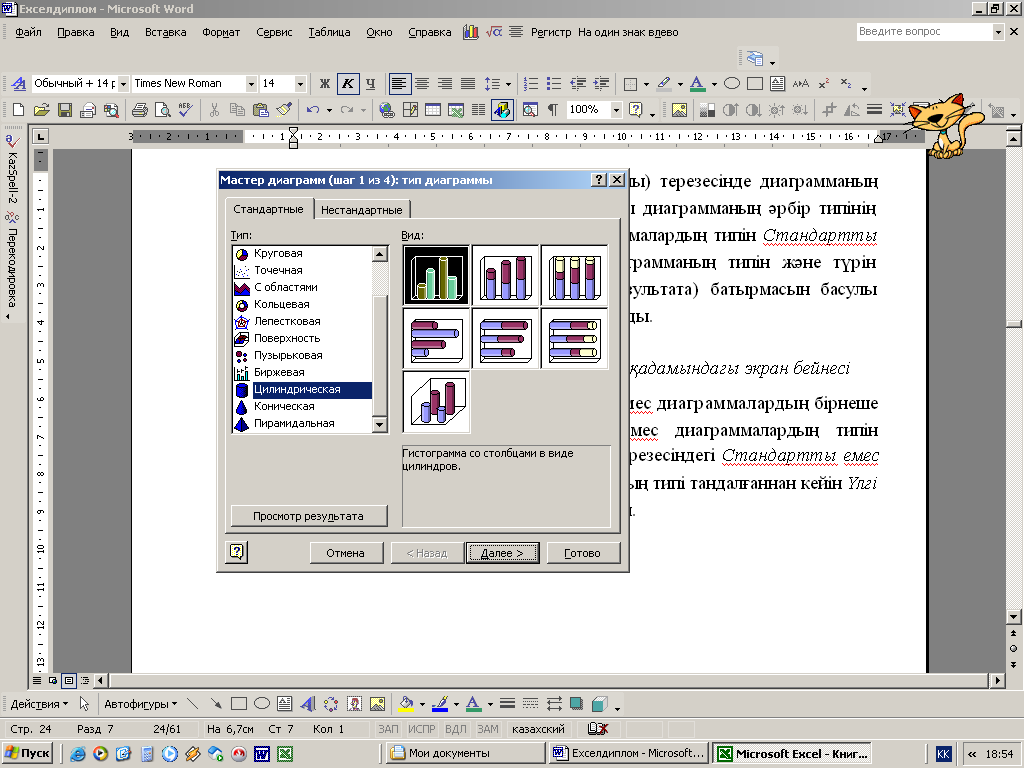
Task: Run spelling check (ABC icon)
Action: point(185,110)
